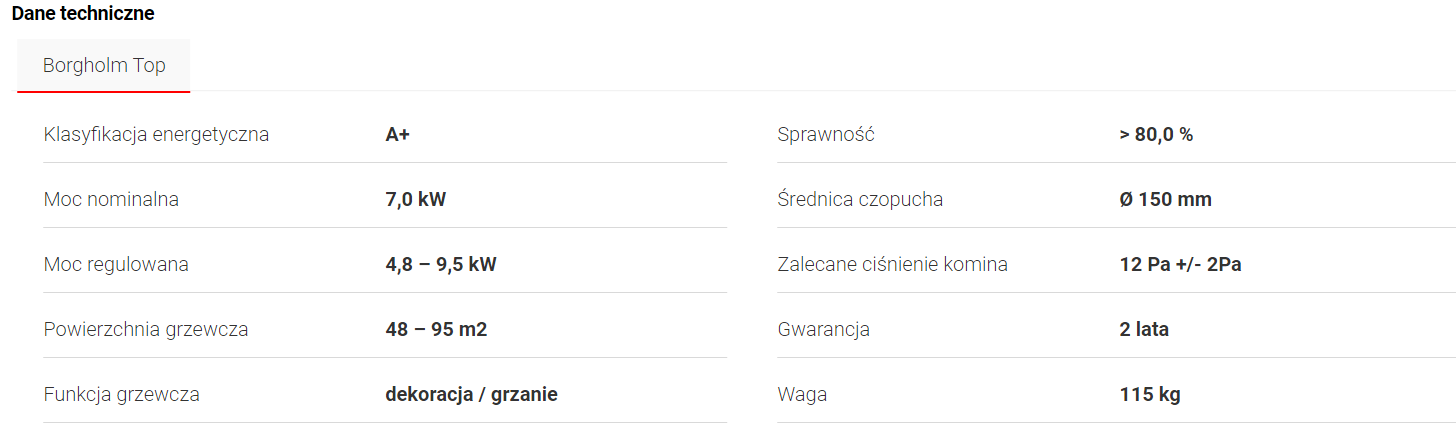
Task: Click the Moc regulowana label
Action: point(116,264)
